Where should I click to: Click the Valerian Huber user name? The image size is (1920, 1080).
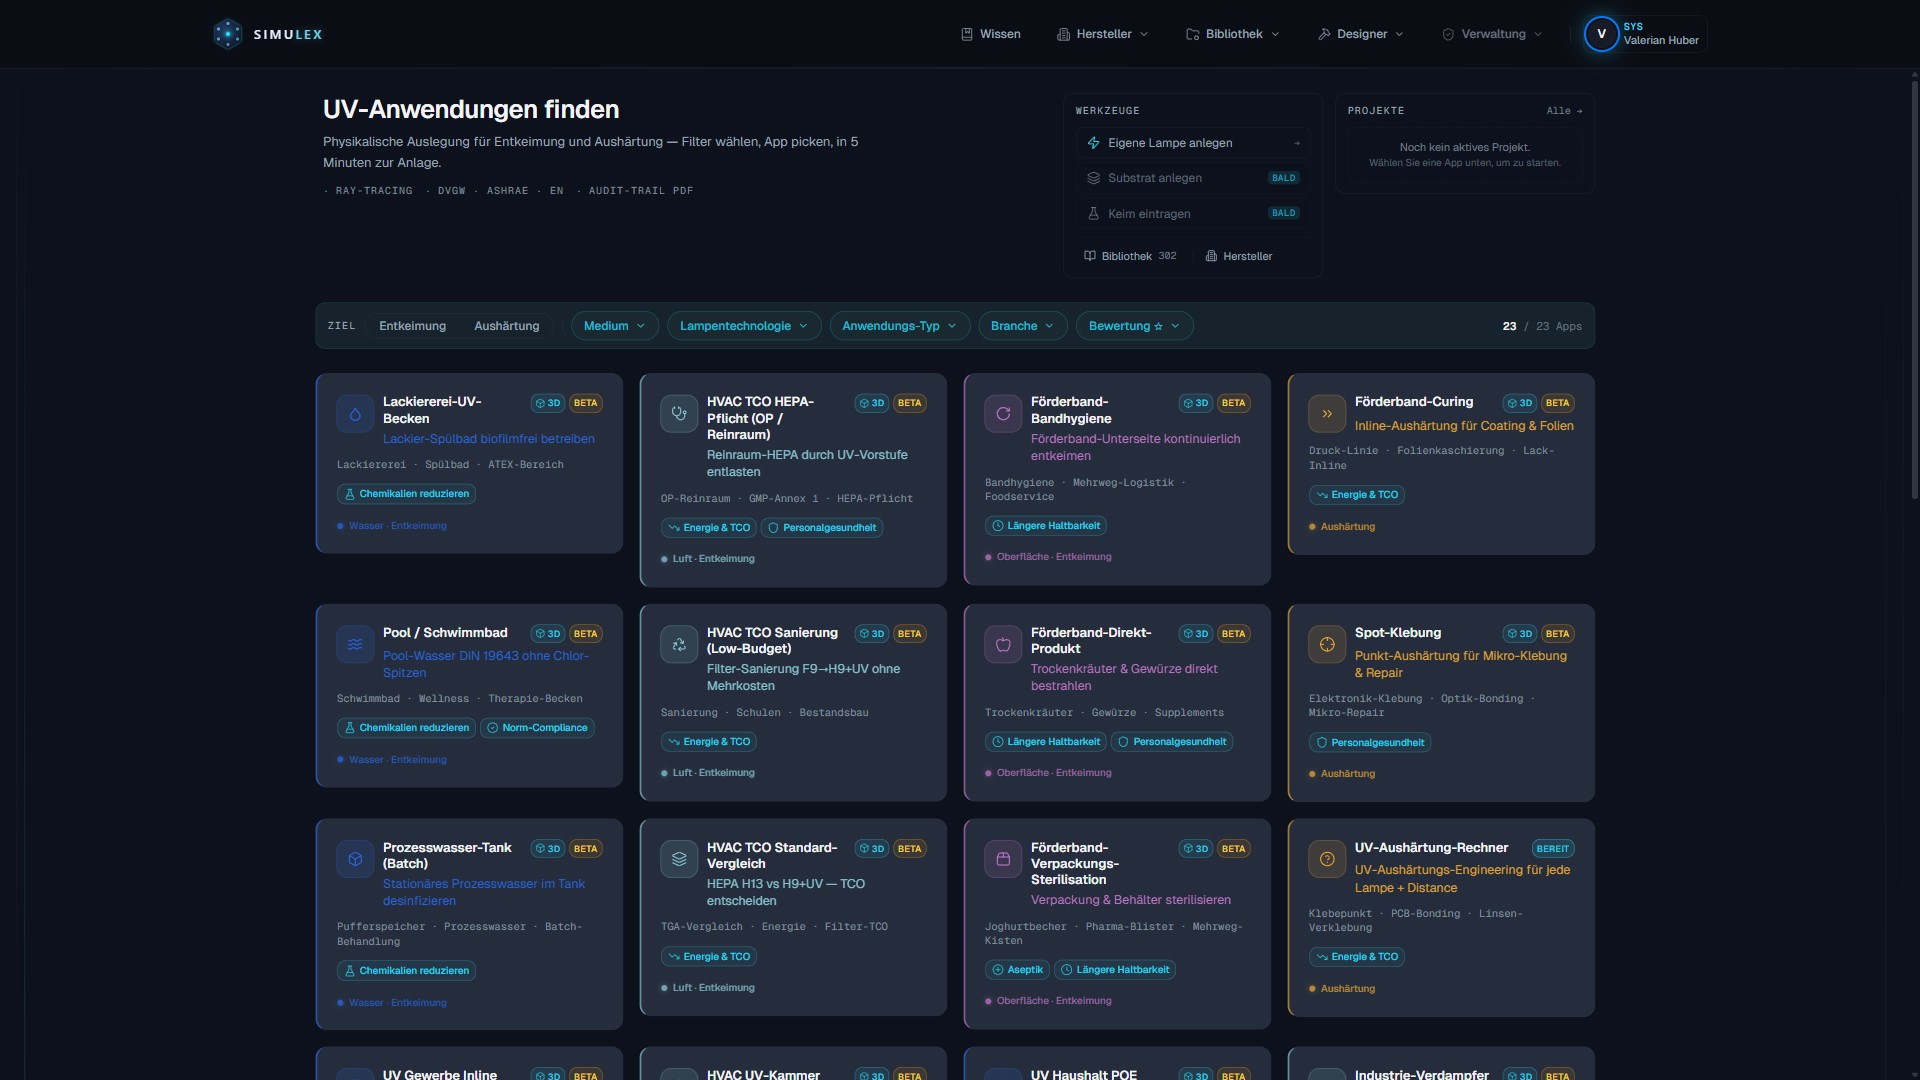[1661, 41]
